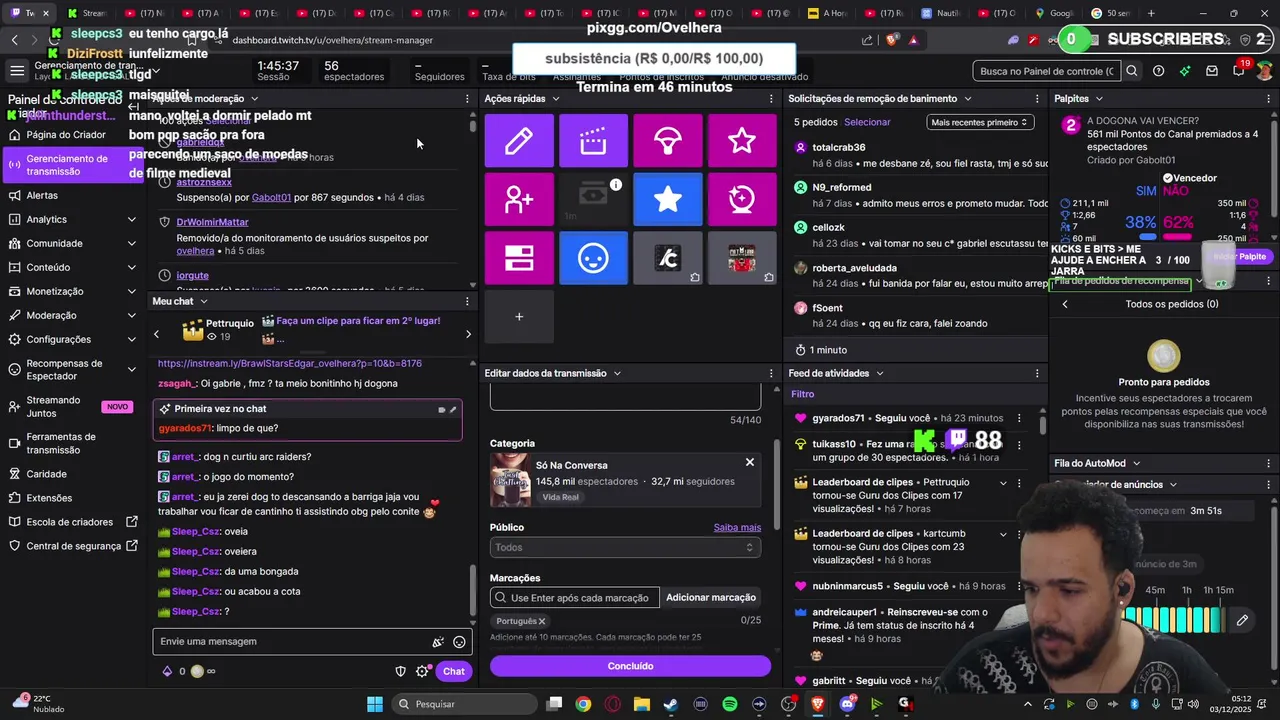Click the Filtro link in activity feed

[x=803, y=394]
